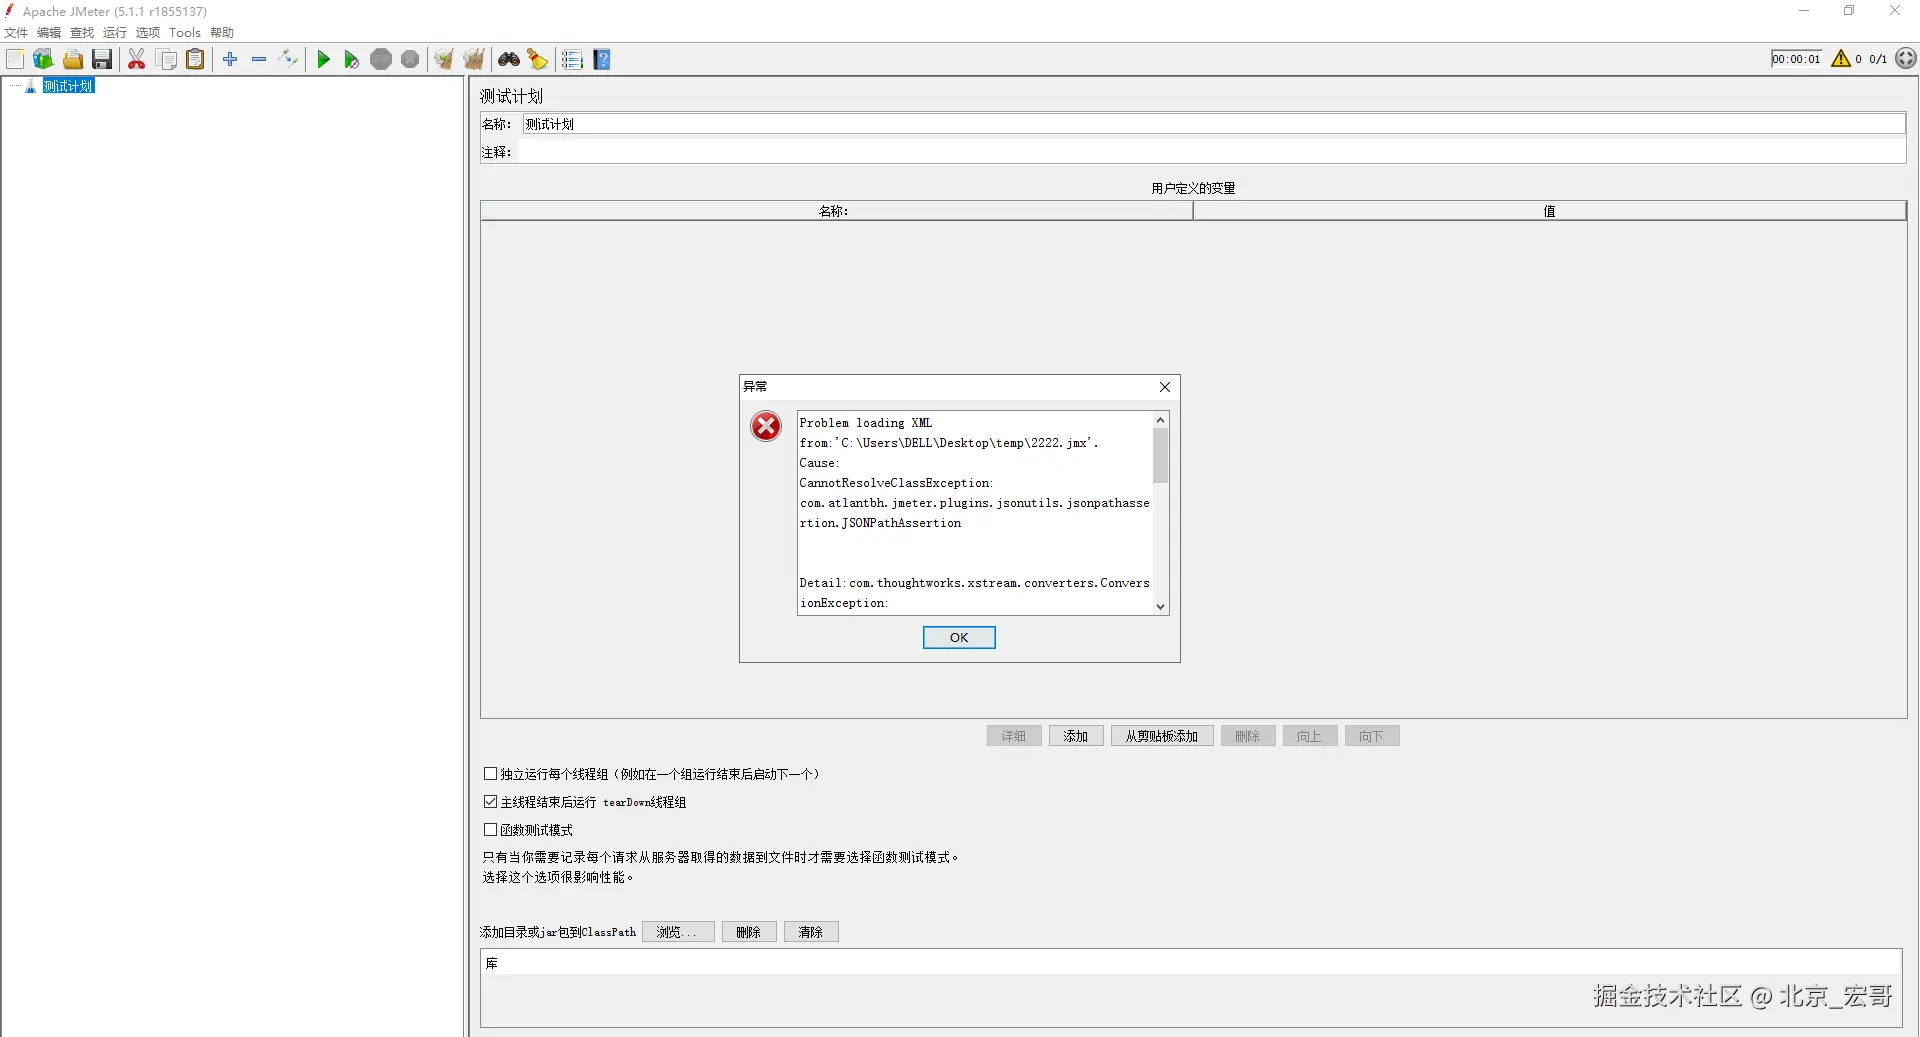Click the 用户定义的变量 label
Image resolution: width=1920 pixels, height=1037 pixels.
(1193, 188)
